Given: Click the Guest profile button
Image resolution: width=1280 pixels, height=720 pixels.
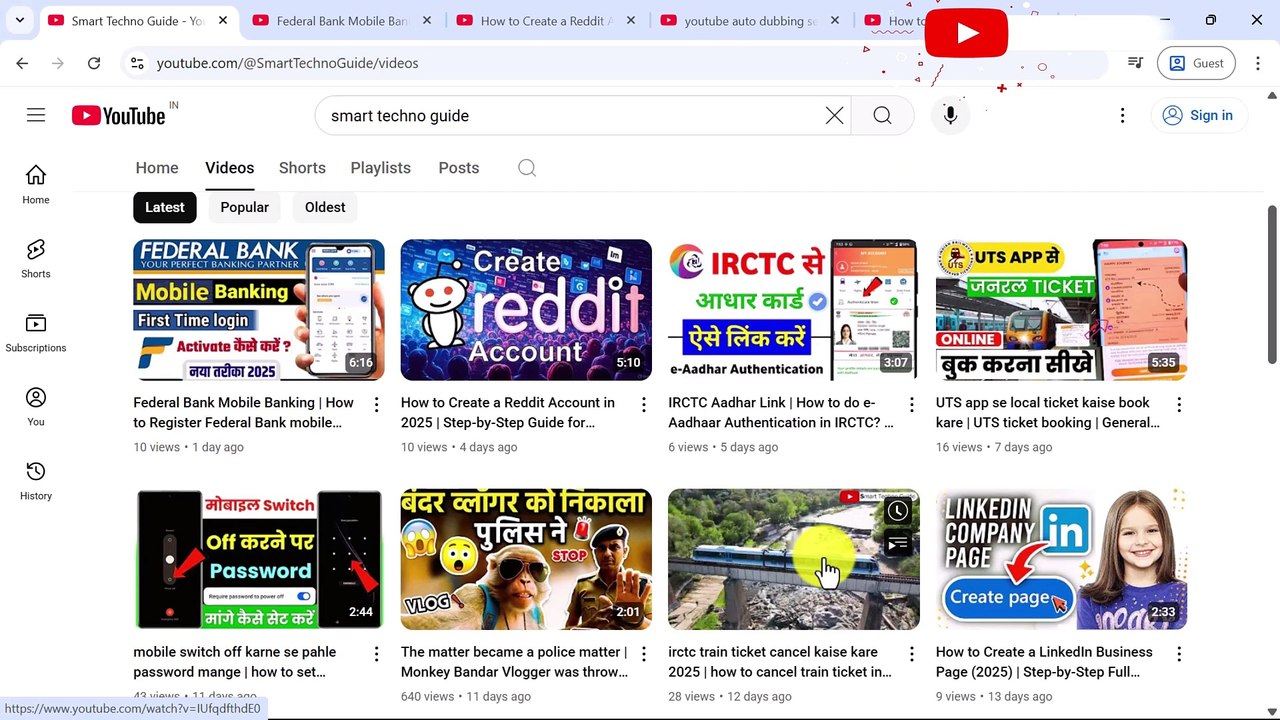Looking at the screenshot, I should click(1196, 63).
